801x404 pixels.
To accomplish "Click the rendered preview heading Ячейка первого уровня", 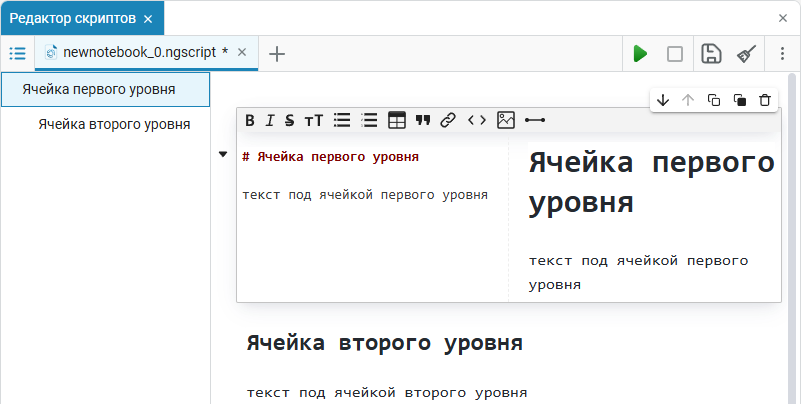I will pos(652,182).
